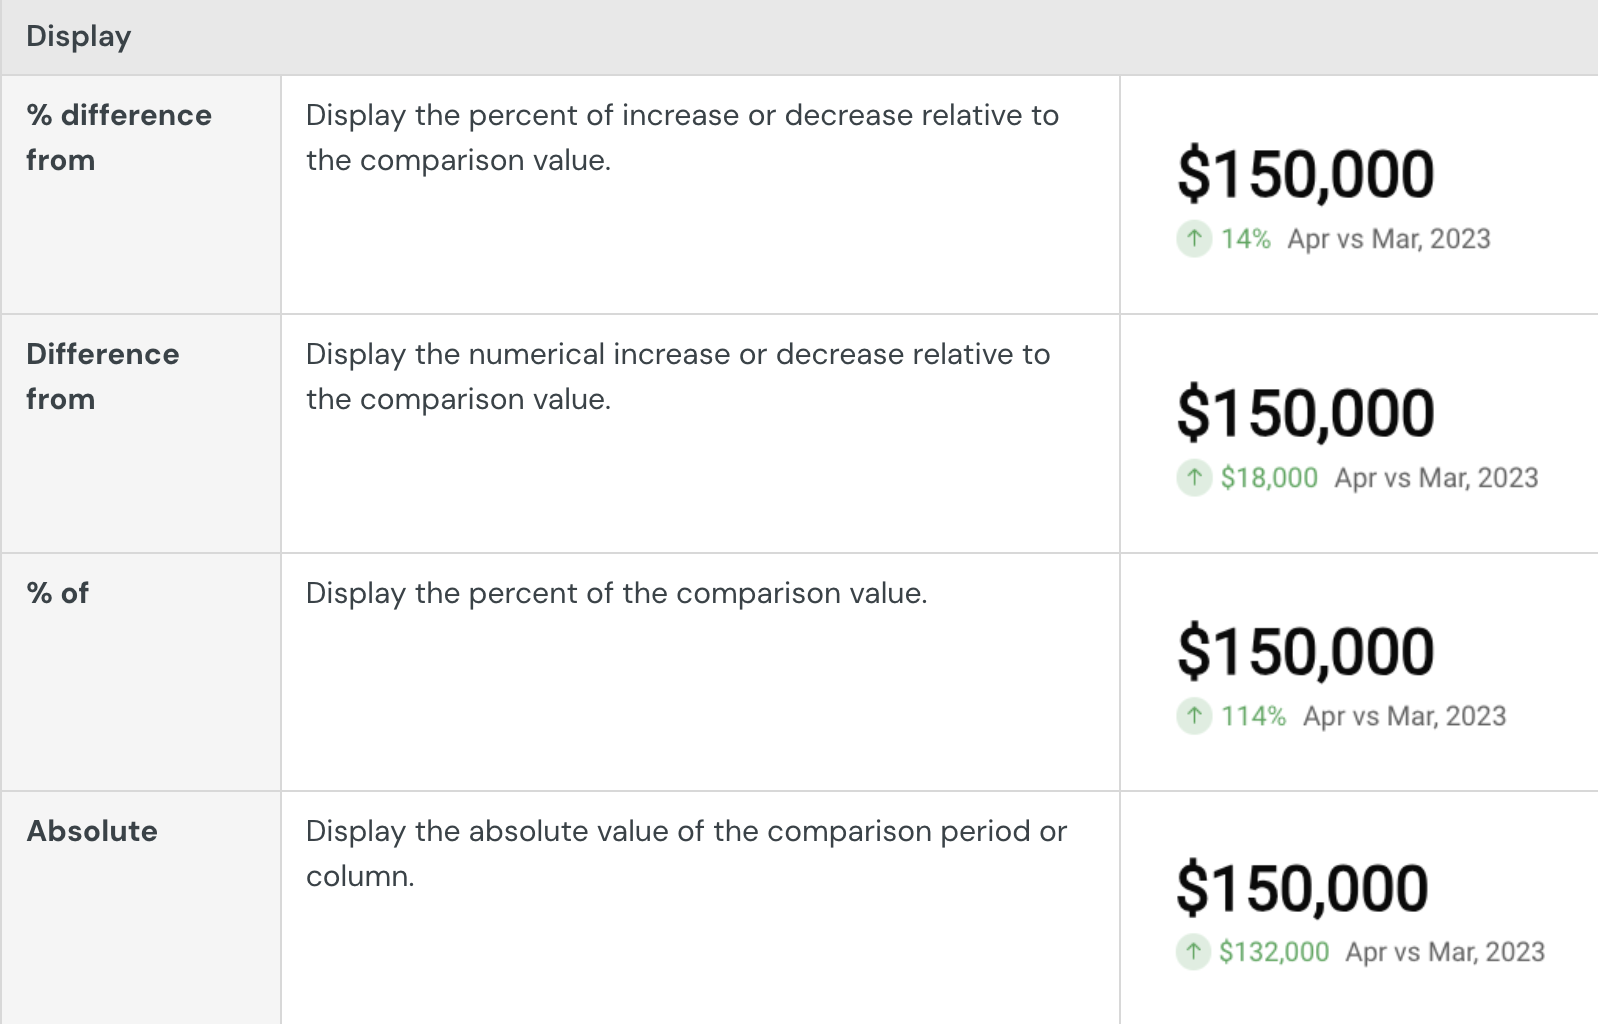Click the green up arrow beside 14%

click(1194, 239)
